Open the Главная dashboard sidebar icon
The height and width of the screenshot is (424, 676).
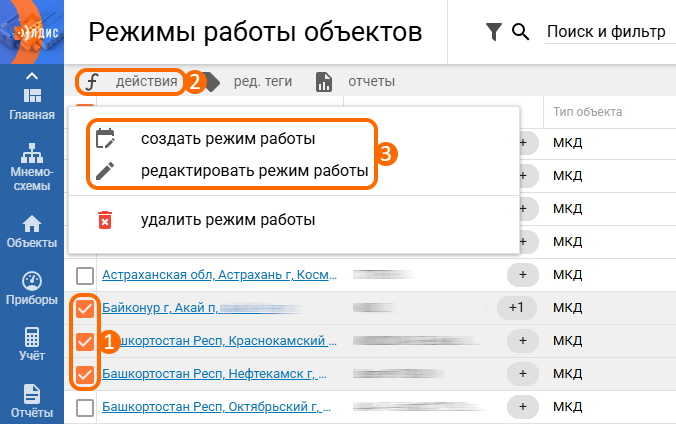tap(32, 104)
